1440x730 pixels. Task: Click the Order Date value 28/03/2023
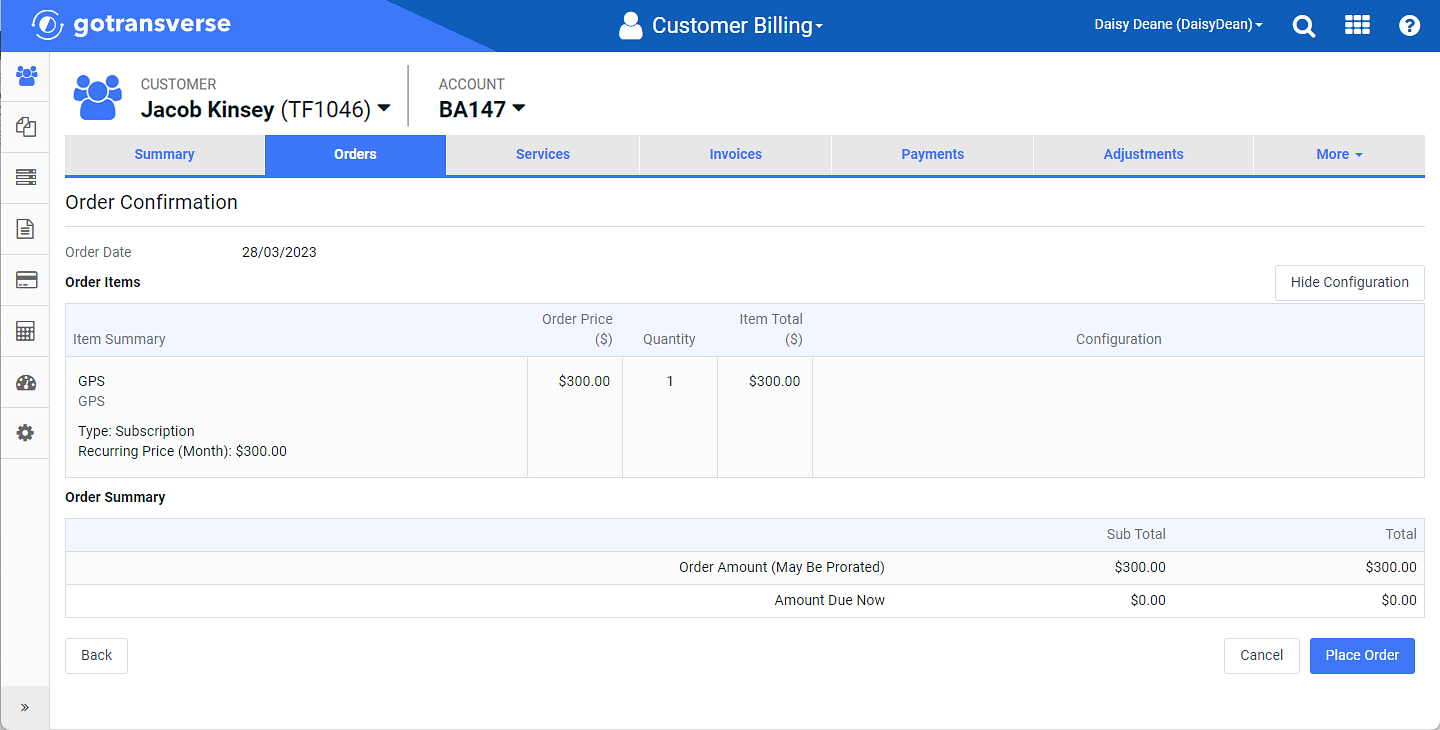click(279, 252)
